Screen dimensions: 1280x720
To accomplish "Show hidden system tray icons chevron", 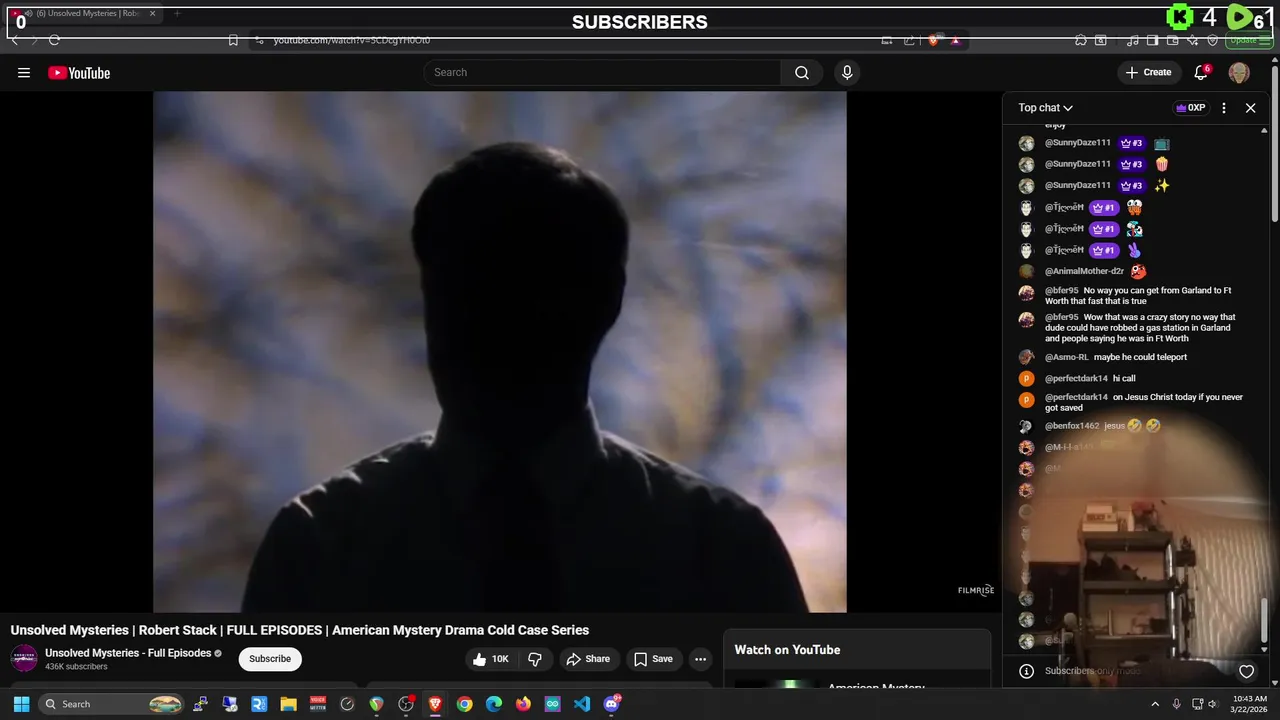I will [1155, 704].
